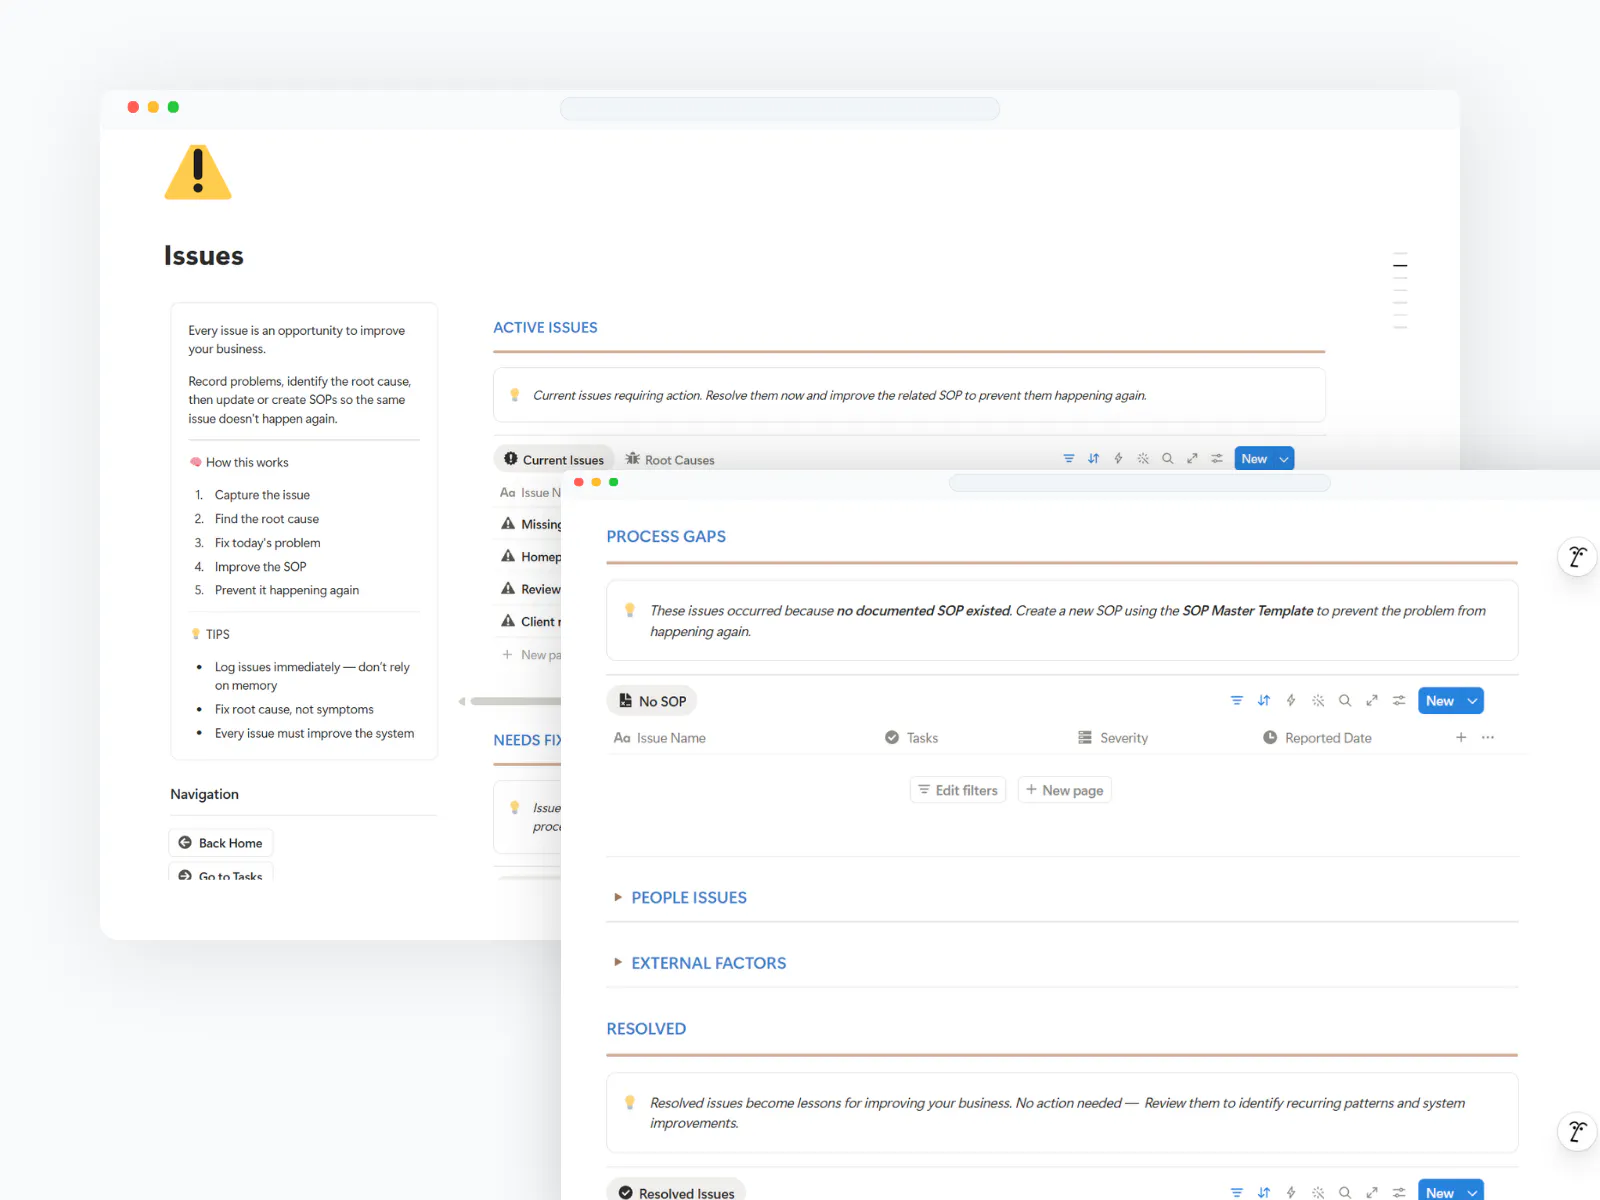Image resolution: width=1600 pixels, height=1200 pixels.
Task: Click sort icon in Resolved Issues toolbar
Action: pos(1264,1192)
